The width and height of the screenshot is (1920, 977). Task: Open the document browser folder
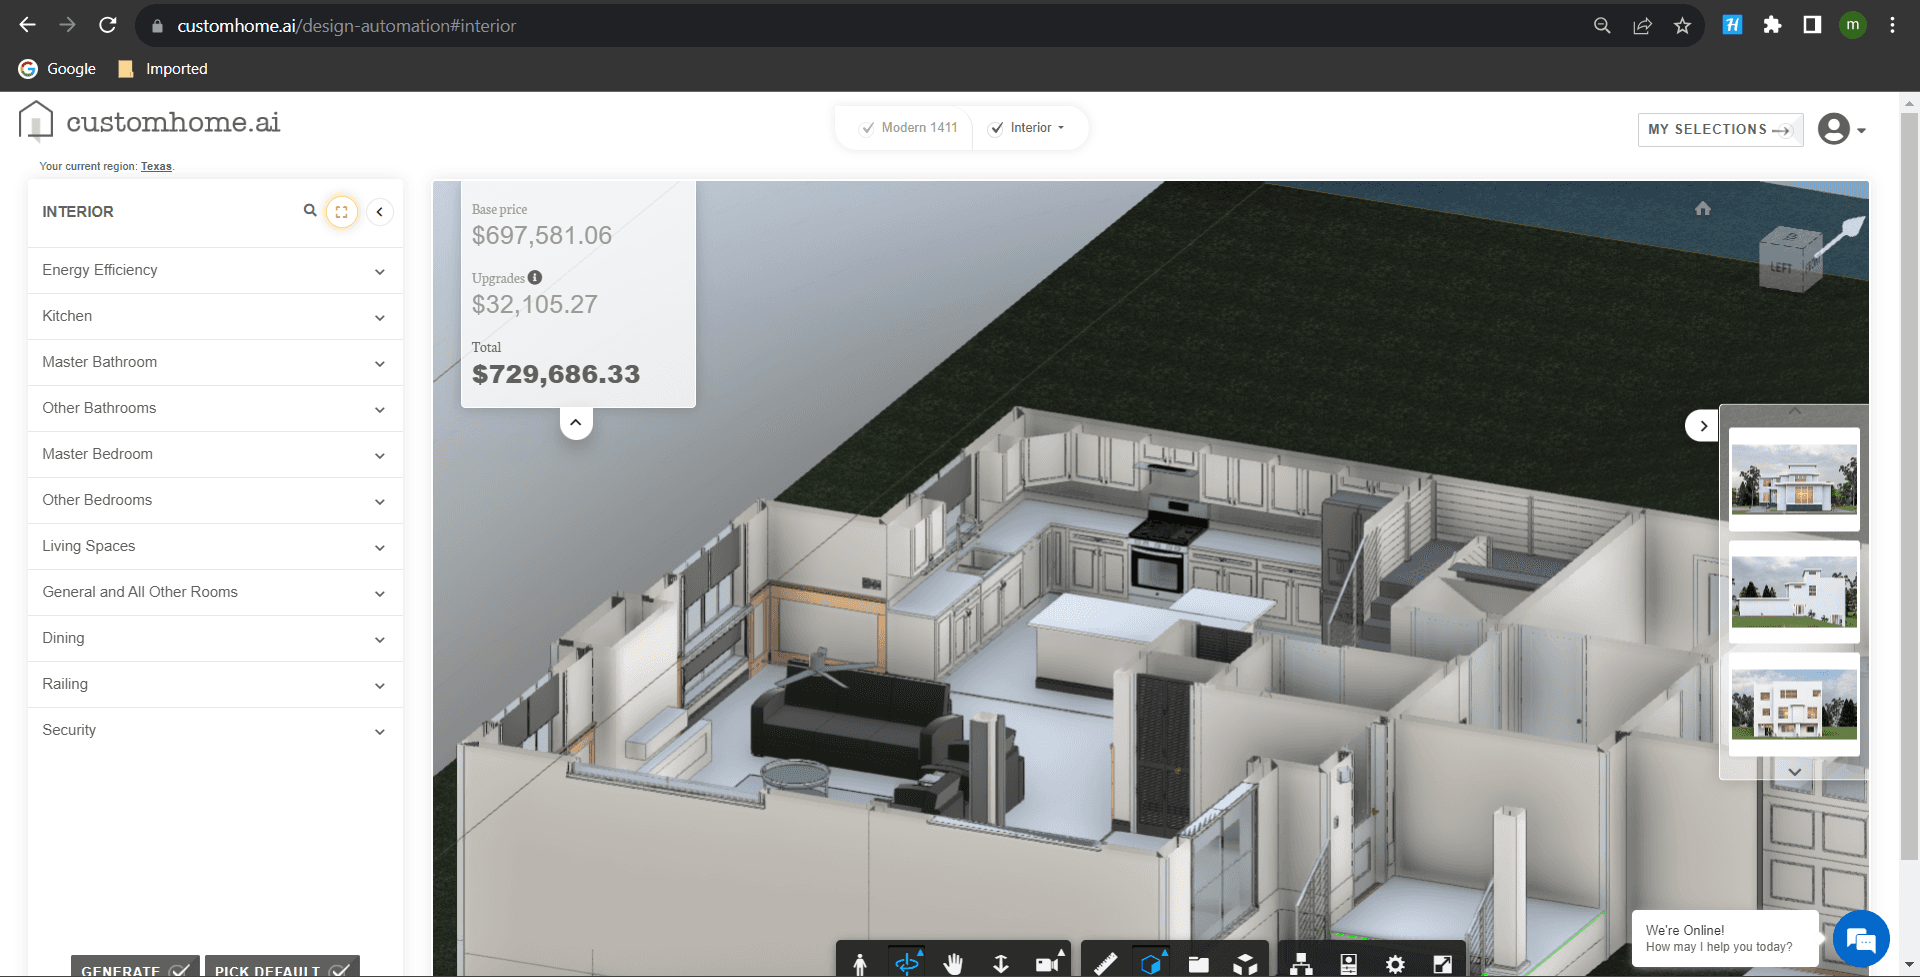(1198, 964)
